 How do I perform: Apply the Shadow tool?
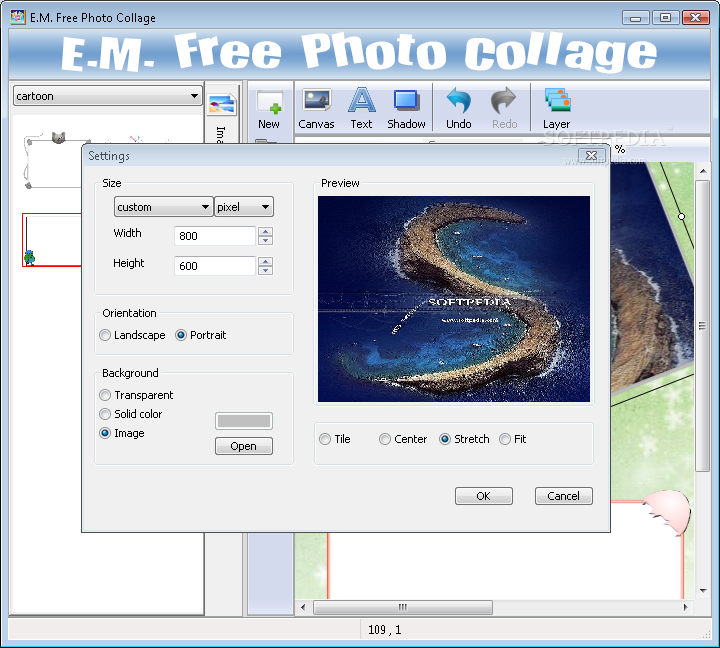406,109
